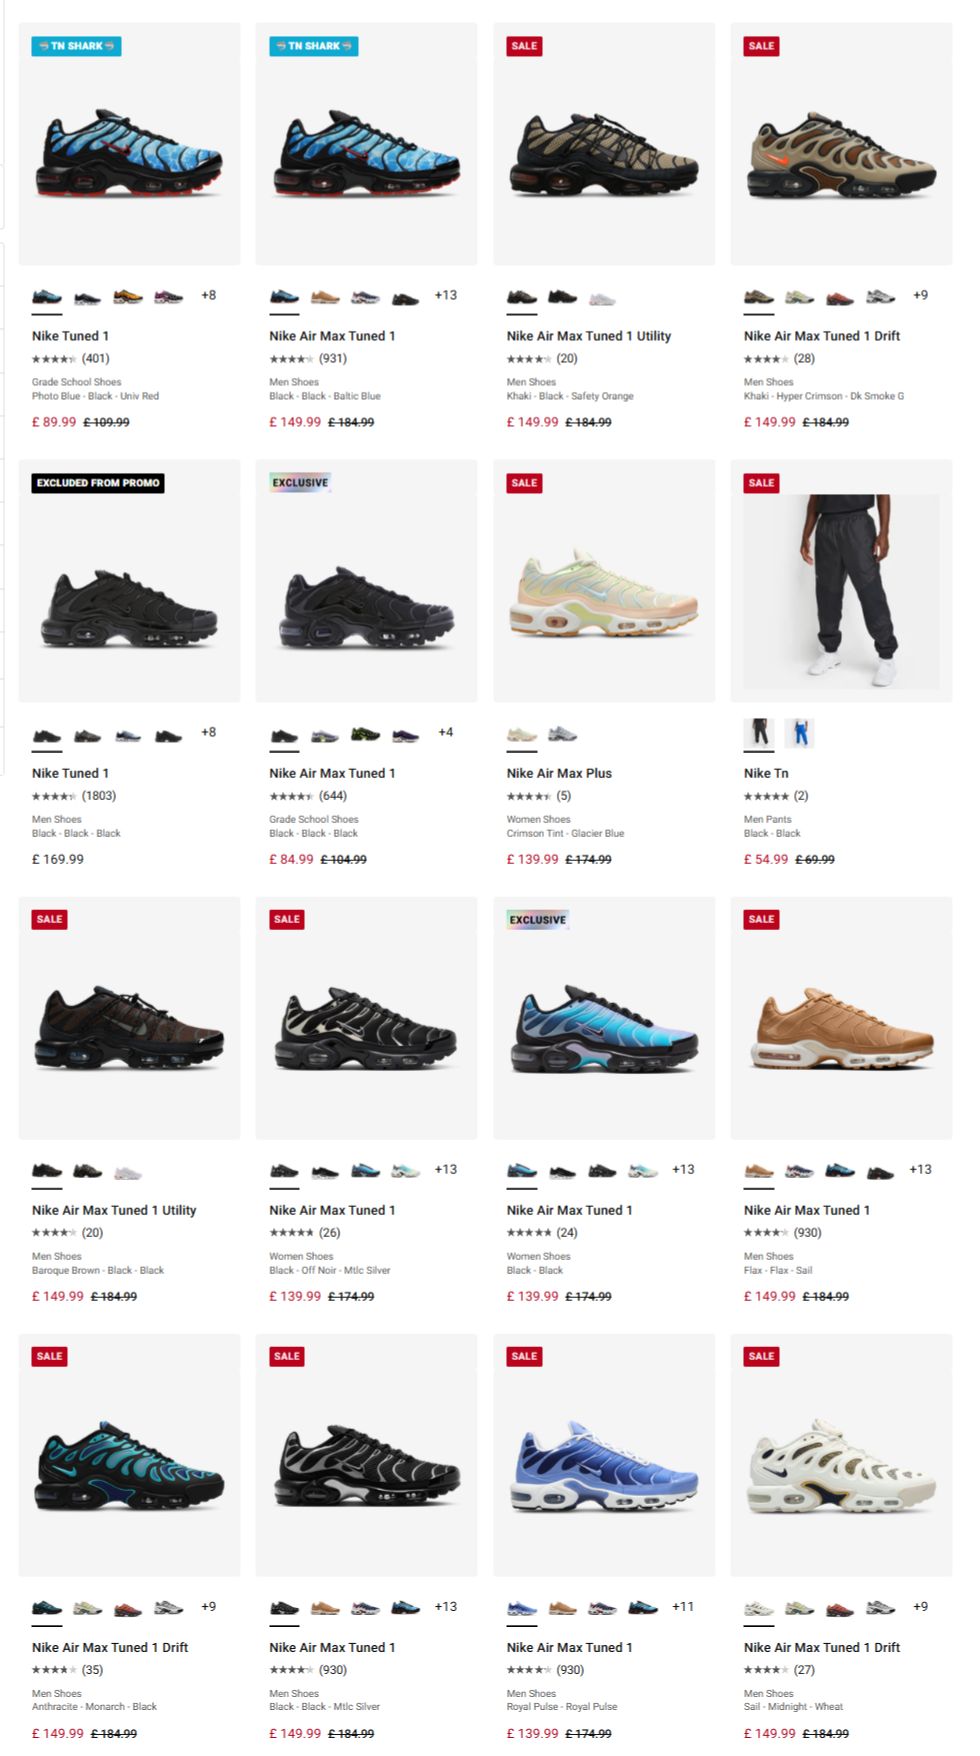Select red colorway thumbnail under Khaki Tuned 1 Drift
Viewport: 980px width, 1756px height.
pos(840,297)
